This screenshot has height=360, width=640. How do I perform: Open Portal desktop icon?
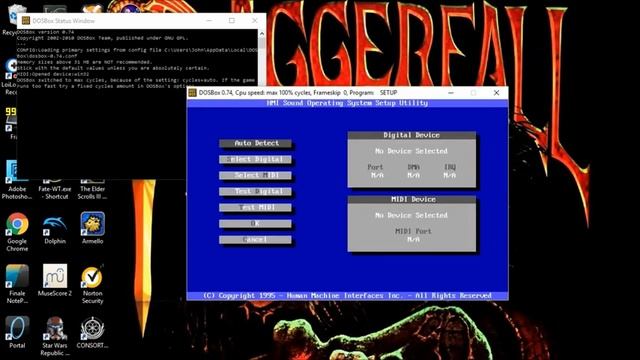17,332
